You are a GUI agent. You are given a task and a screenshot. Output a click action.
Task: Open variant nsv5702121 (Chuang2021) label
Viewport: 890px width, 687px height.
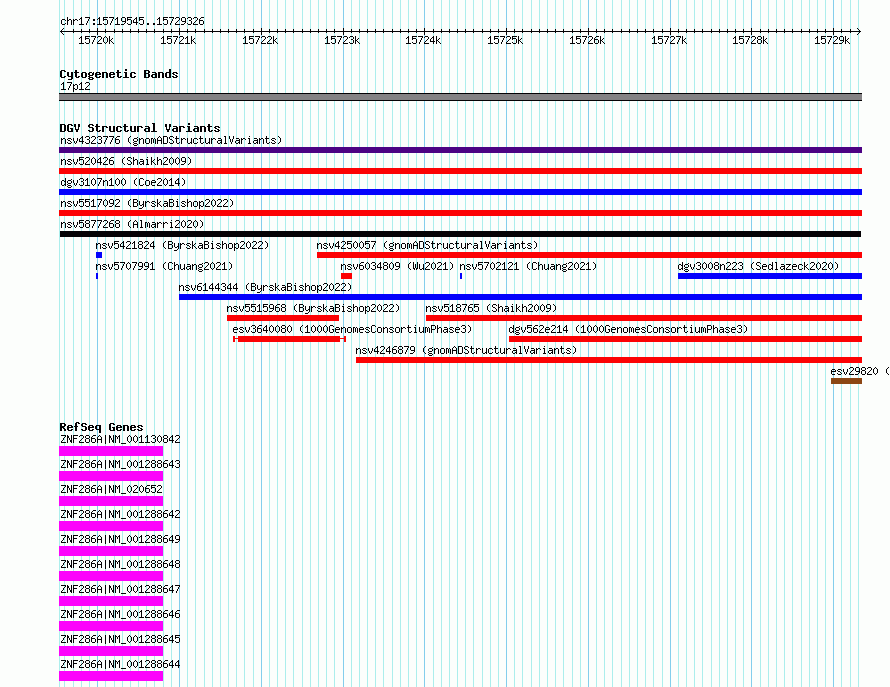528,266
